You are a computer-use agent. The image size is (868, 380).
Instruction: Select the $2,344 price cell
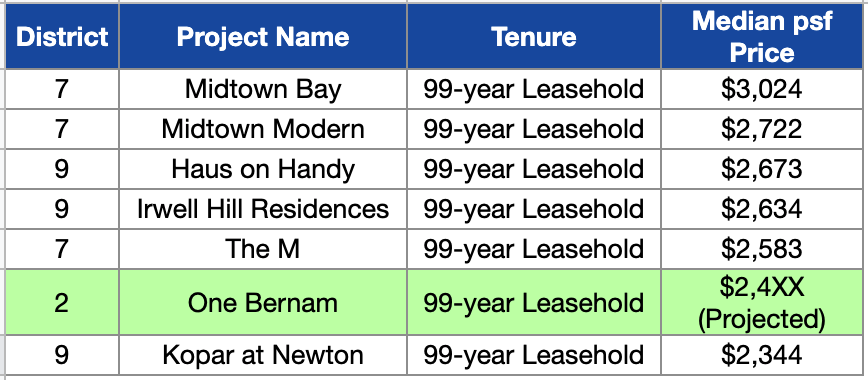pos(762,355)
